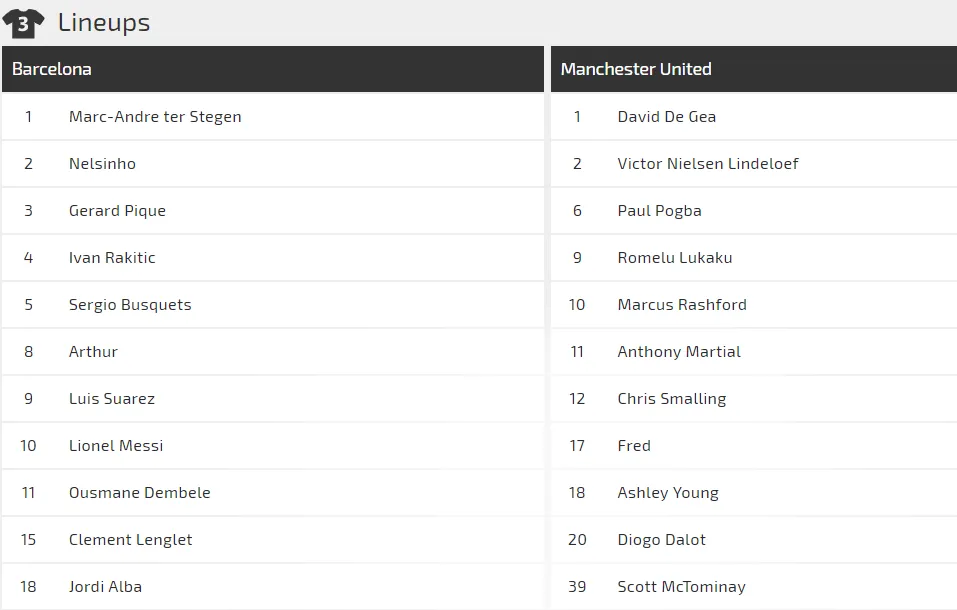Open Marcus Rashford player entry
The width and height of the screenshot is (957, 610).
click(x=681, y=305)
